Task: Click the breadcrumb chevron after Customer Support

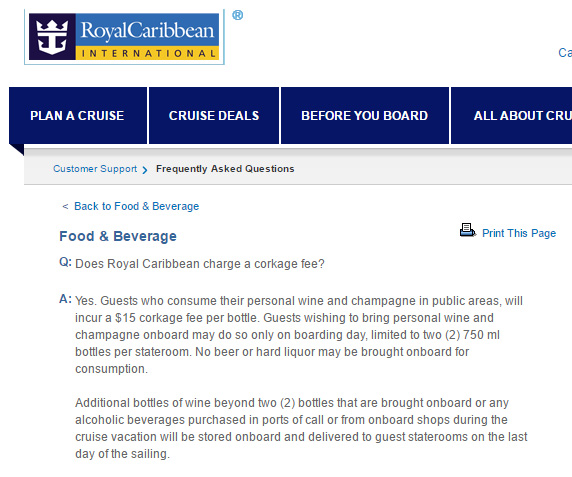Action: click(x=145, y=170)
